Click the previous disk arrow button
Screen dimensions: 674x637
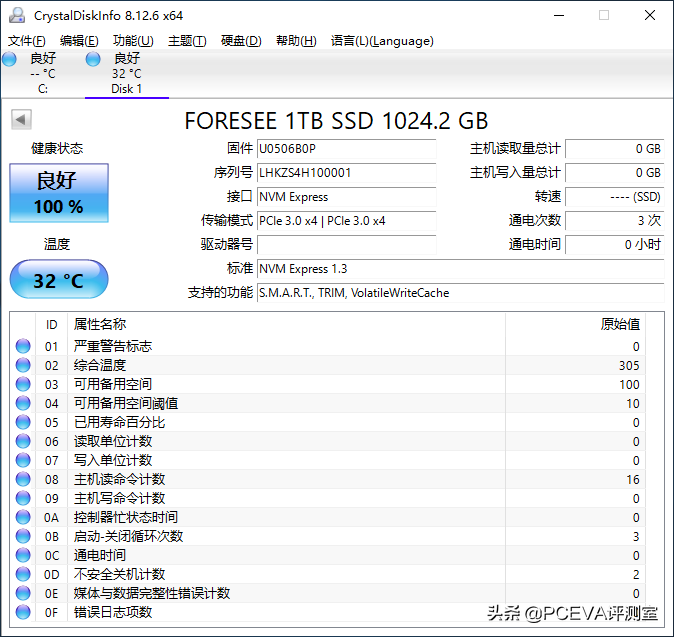point(21,119)
